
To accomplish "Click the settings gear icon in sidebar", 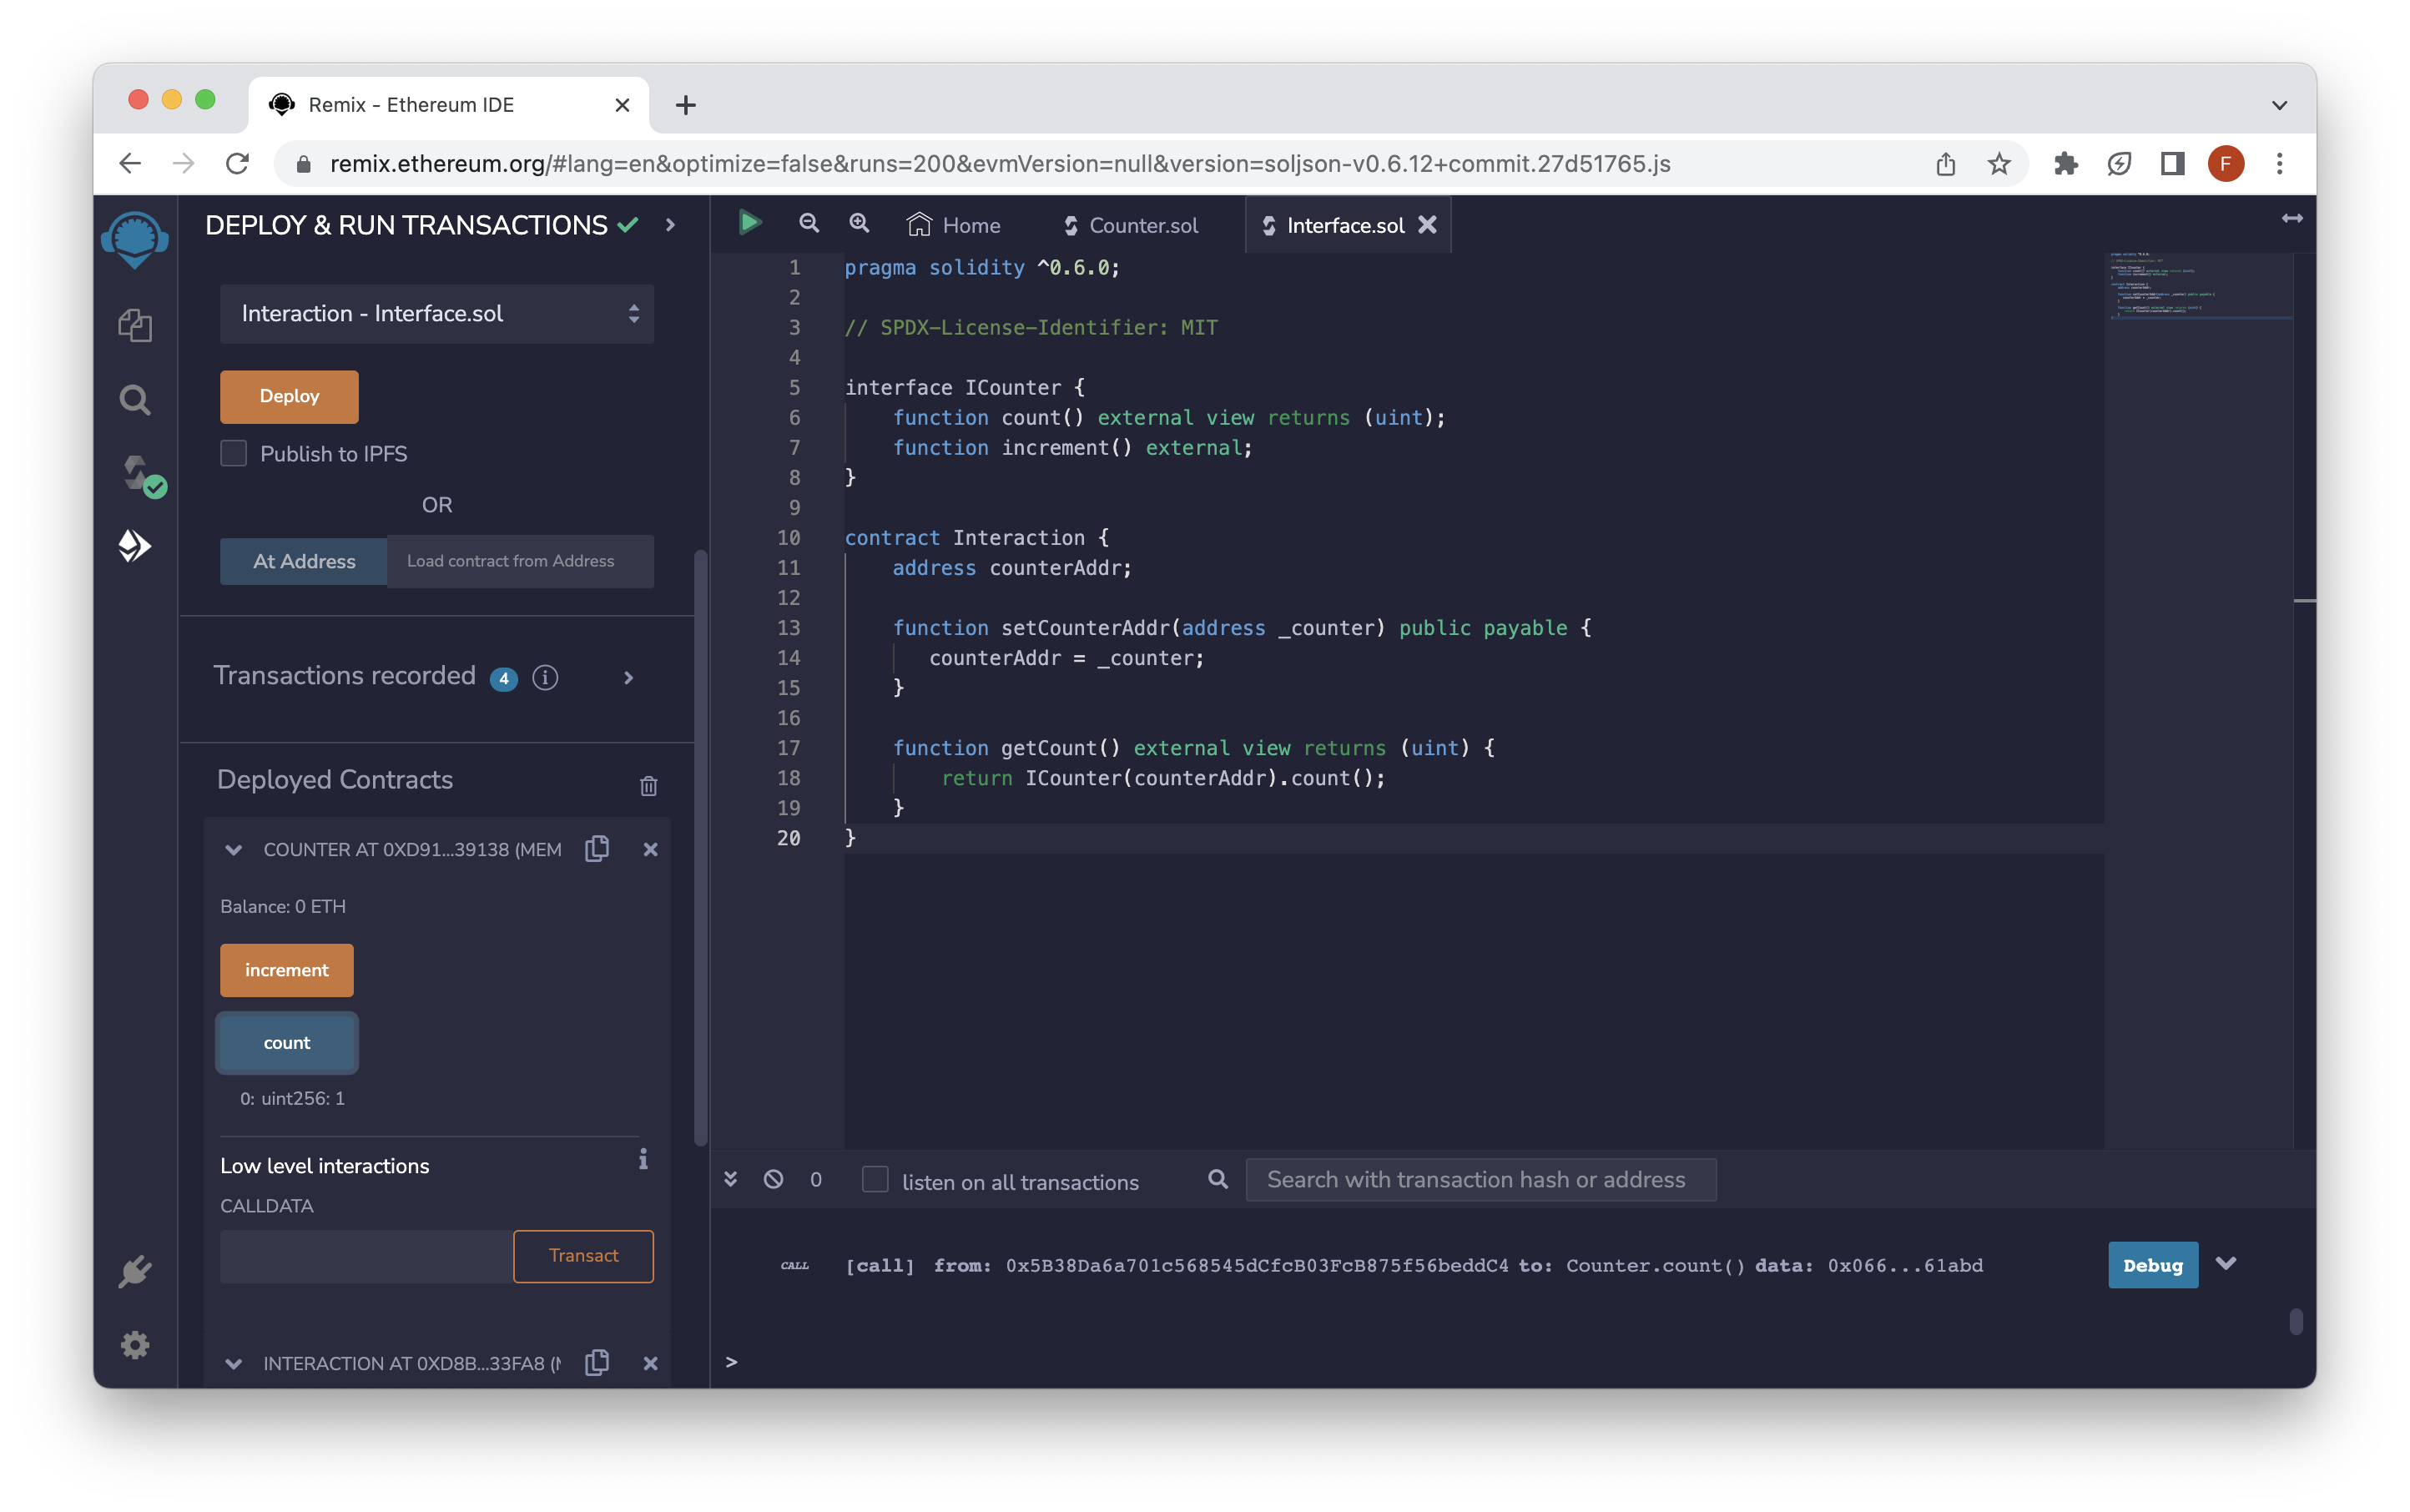I will [x=134, y=1345].
